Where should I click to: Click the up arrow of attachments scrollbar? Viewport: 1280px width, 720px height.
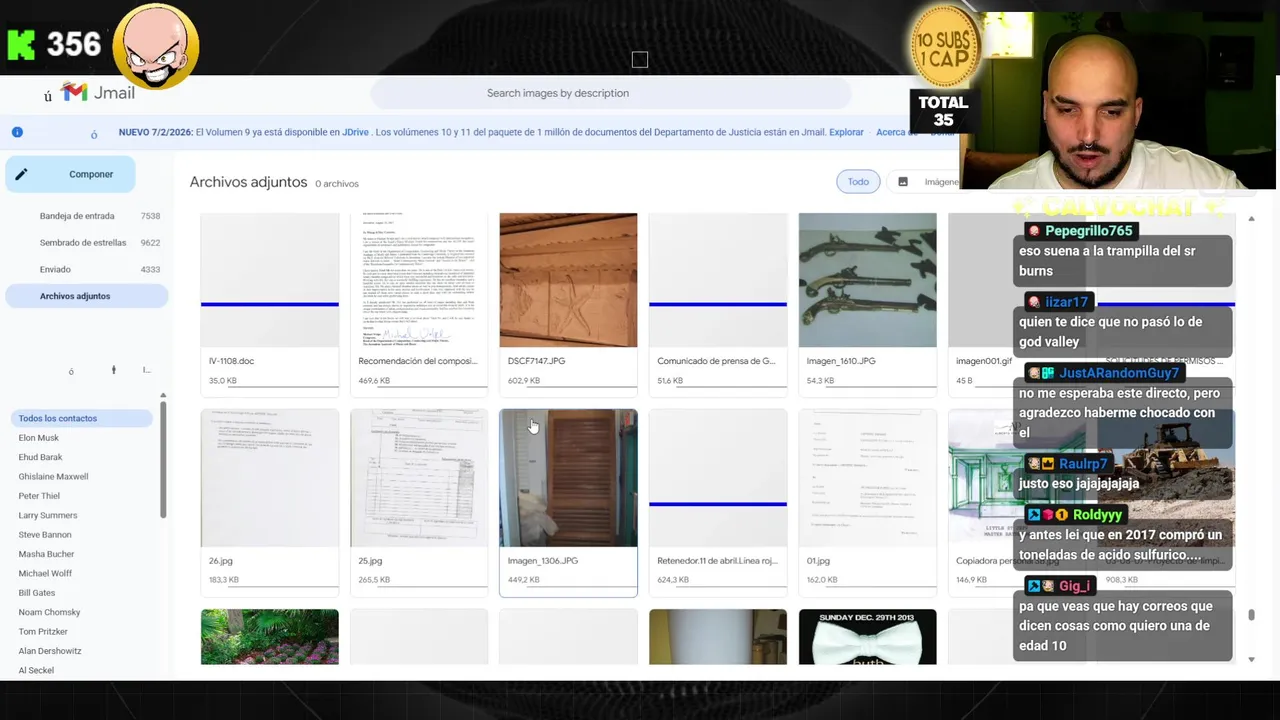point(1251,219)
